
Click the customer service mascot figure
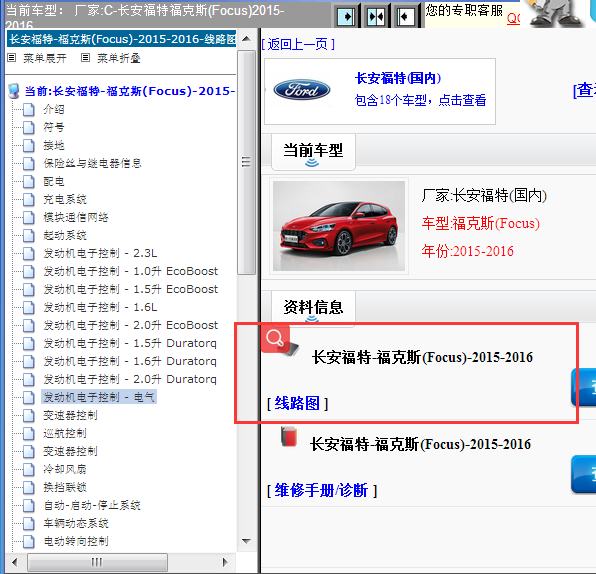coord(555,14)
